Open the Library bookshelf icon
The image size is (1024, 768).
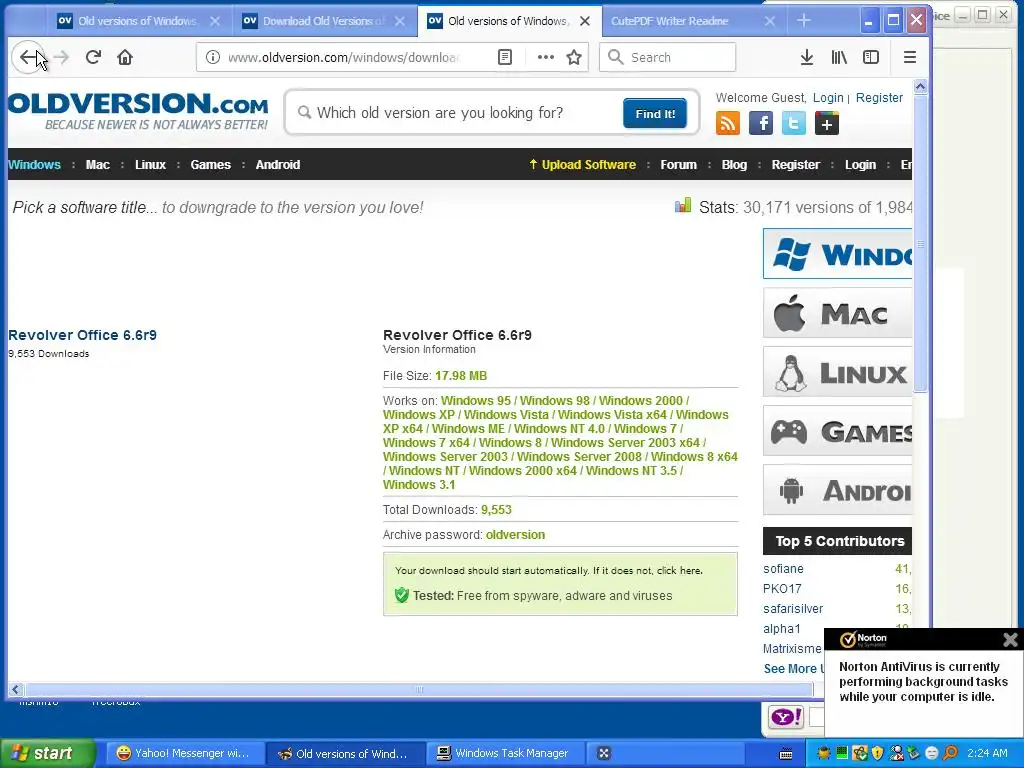tap(839, 57)
